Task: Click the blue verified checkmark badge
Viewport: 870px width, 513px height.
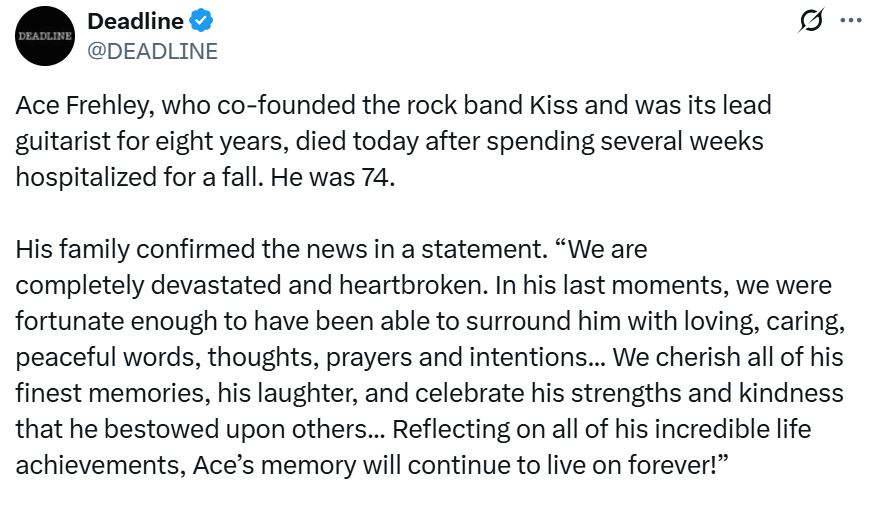Action: click(201, 21)
